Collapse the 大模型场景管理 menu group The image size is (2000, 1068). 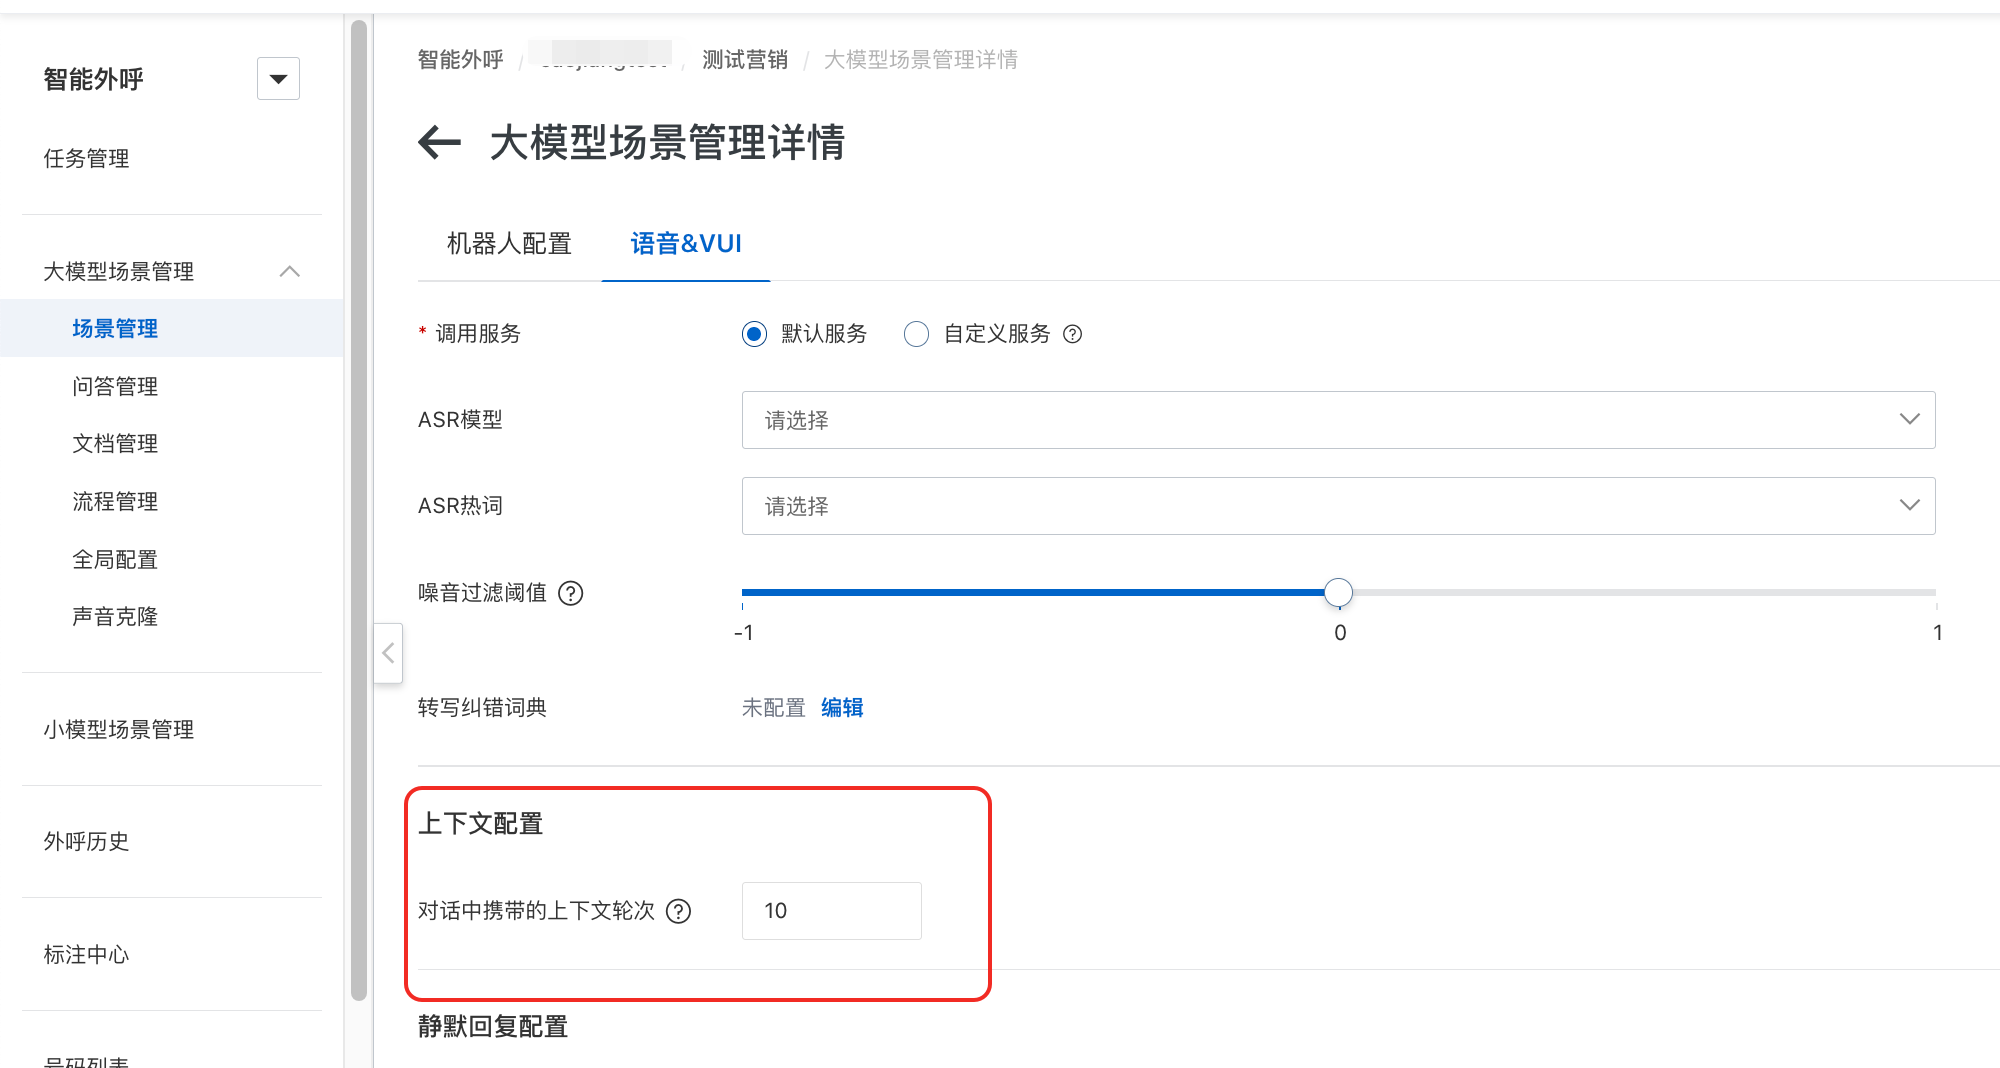click(290, 271)
